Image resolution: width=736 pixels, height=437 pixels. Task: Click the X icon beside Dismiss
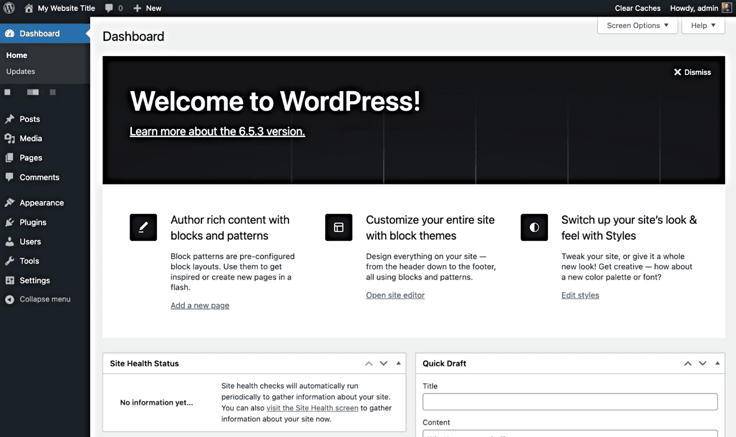pos(677,72)
